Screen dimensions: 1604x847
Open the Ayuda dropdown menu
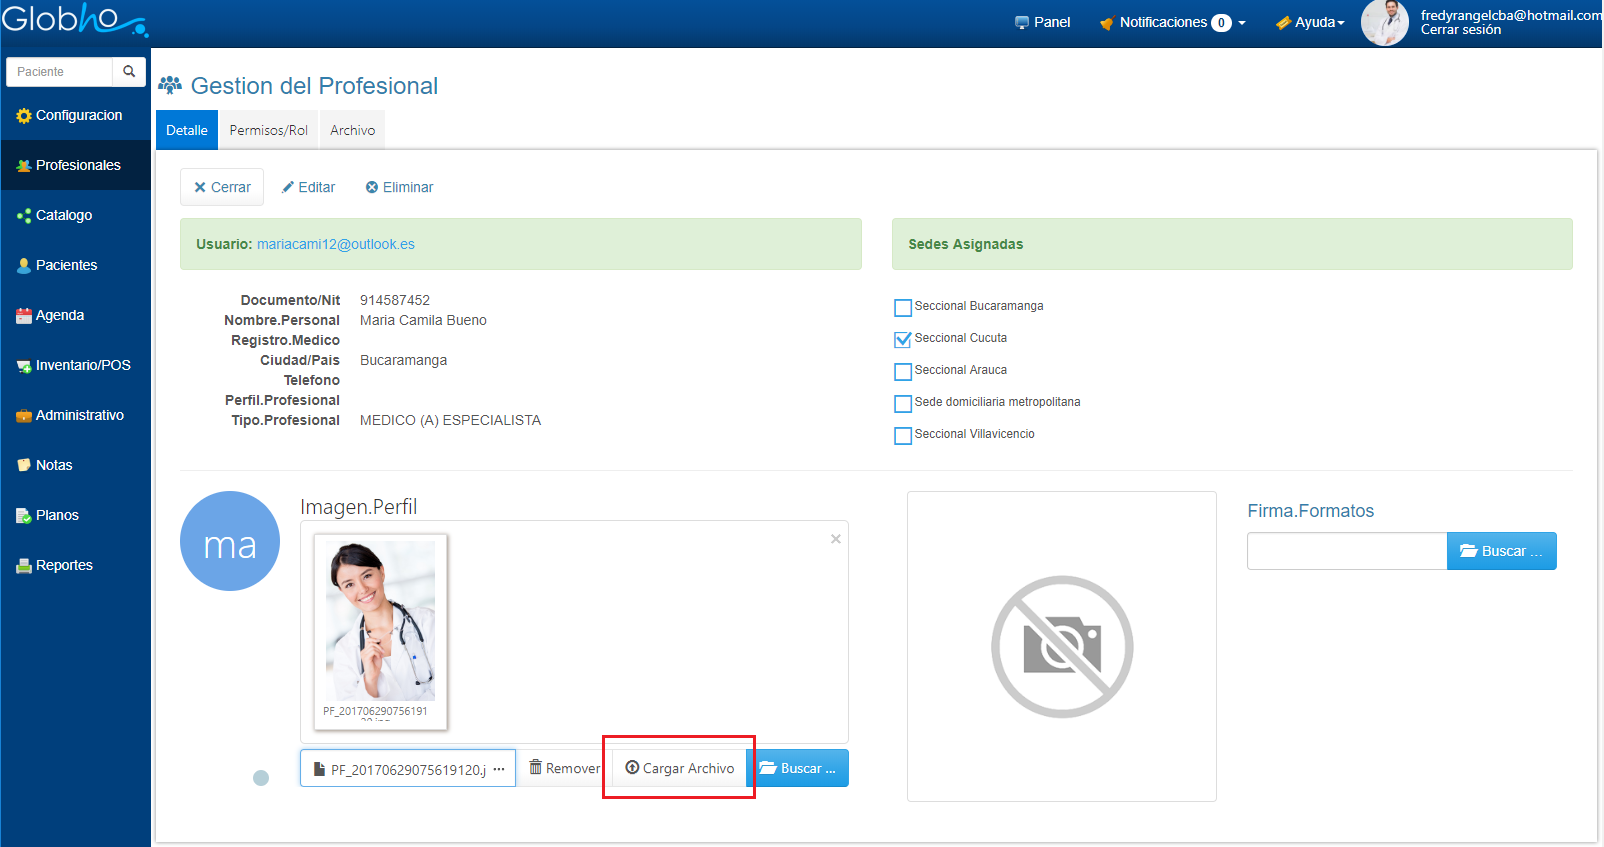(1310, 23)
